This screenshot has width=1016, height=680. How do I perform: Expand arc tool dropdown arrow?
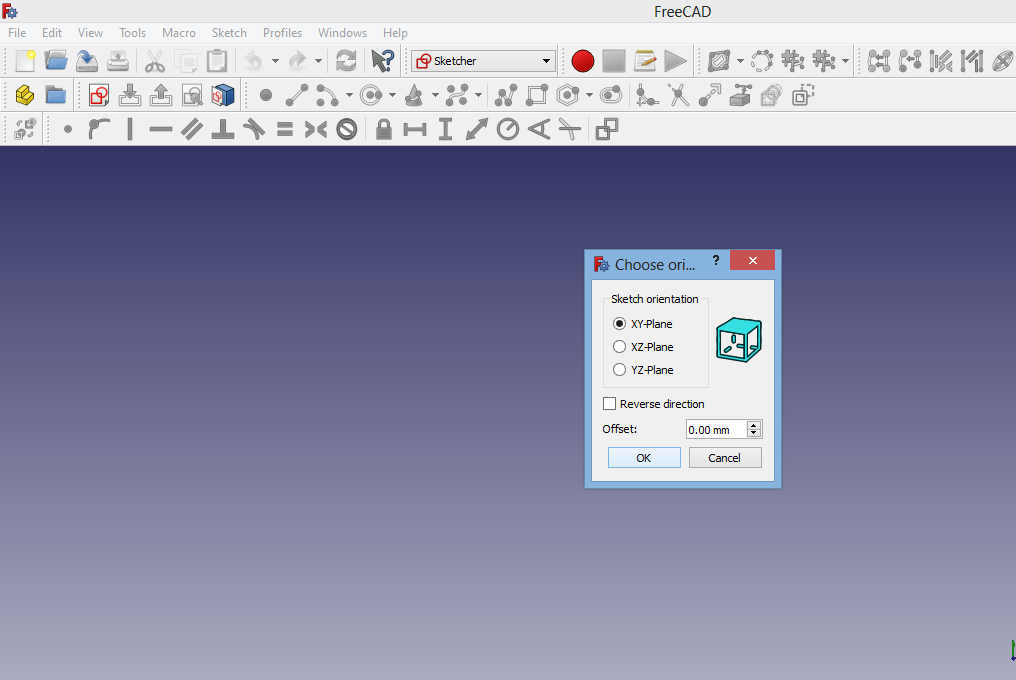(349, 95)
